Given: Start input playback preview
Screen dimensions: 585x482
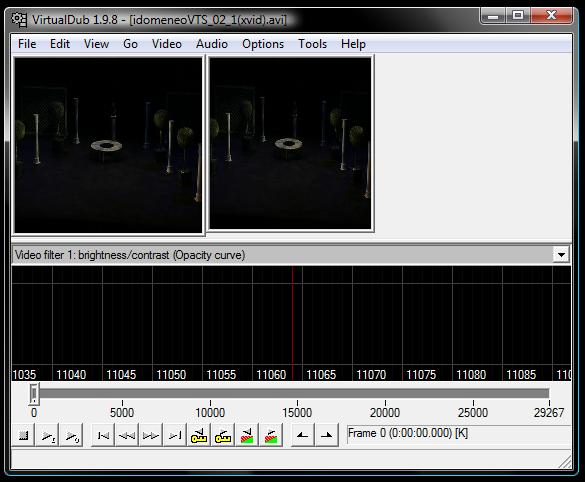Looking at the screenshot, I should [x=48, y=435].
